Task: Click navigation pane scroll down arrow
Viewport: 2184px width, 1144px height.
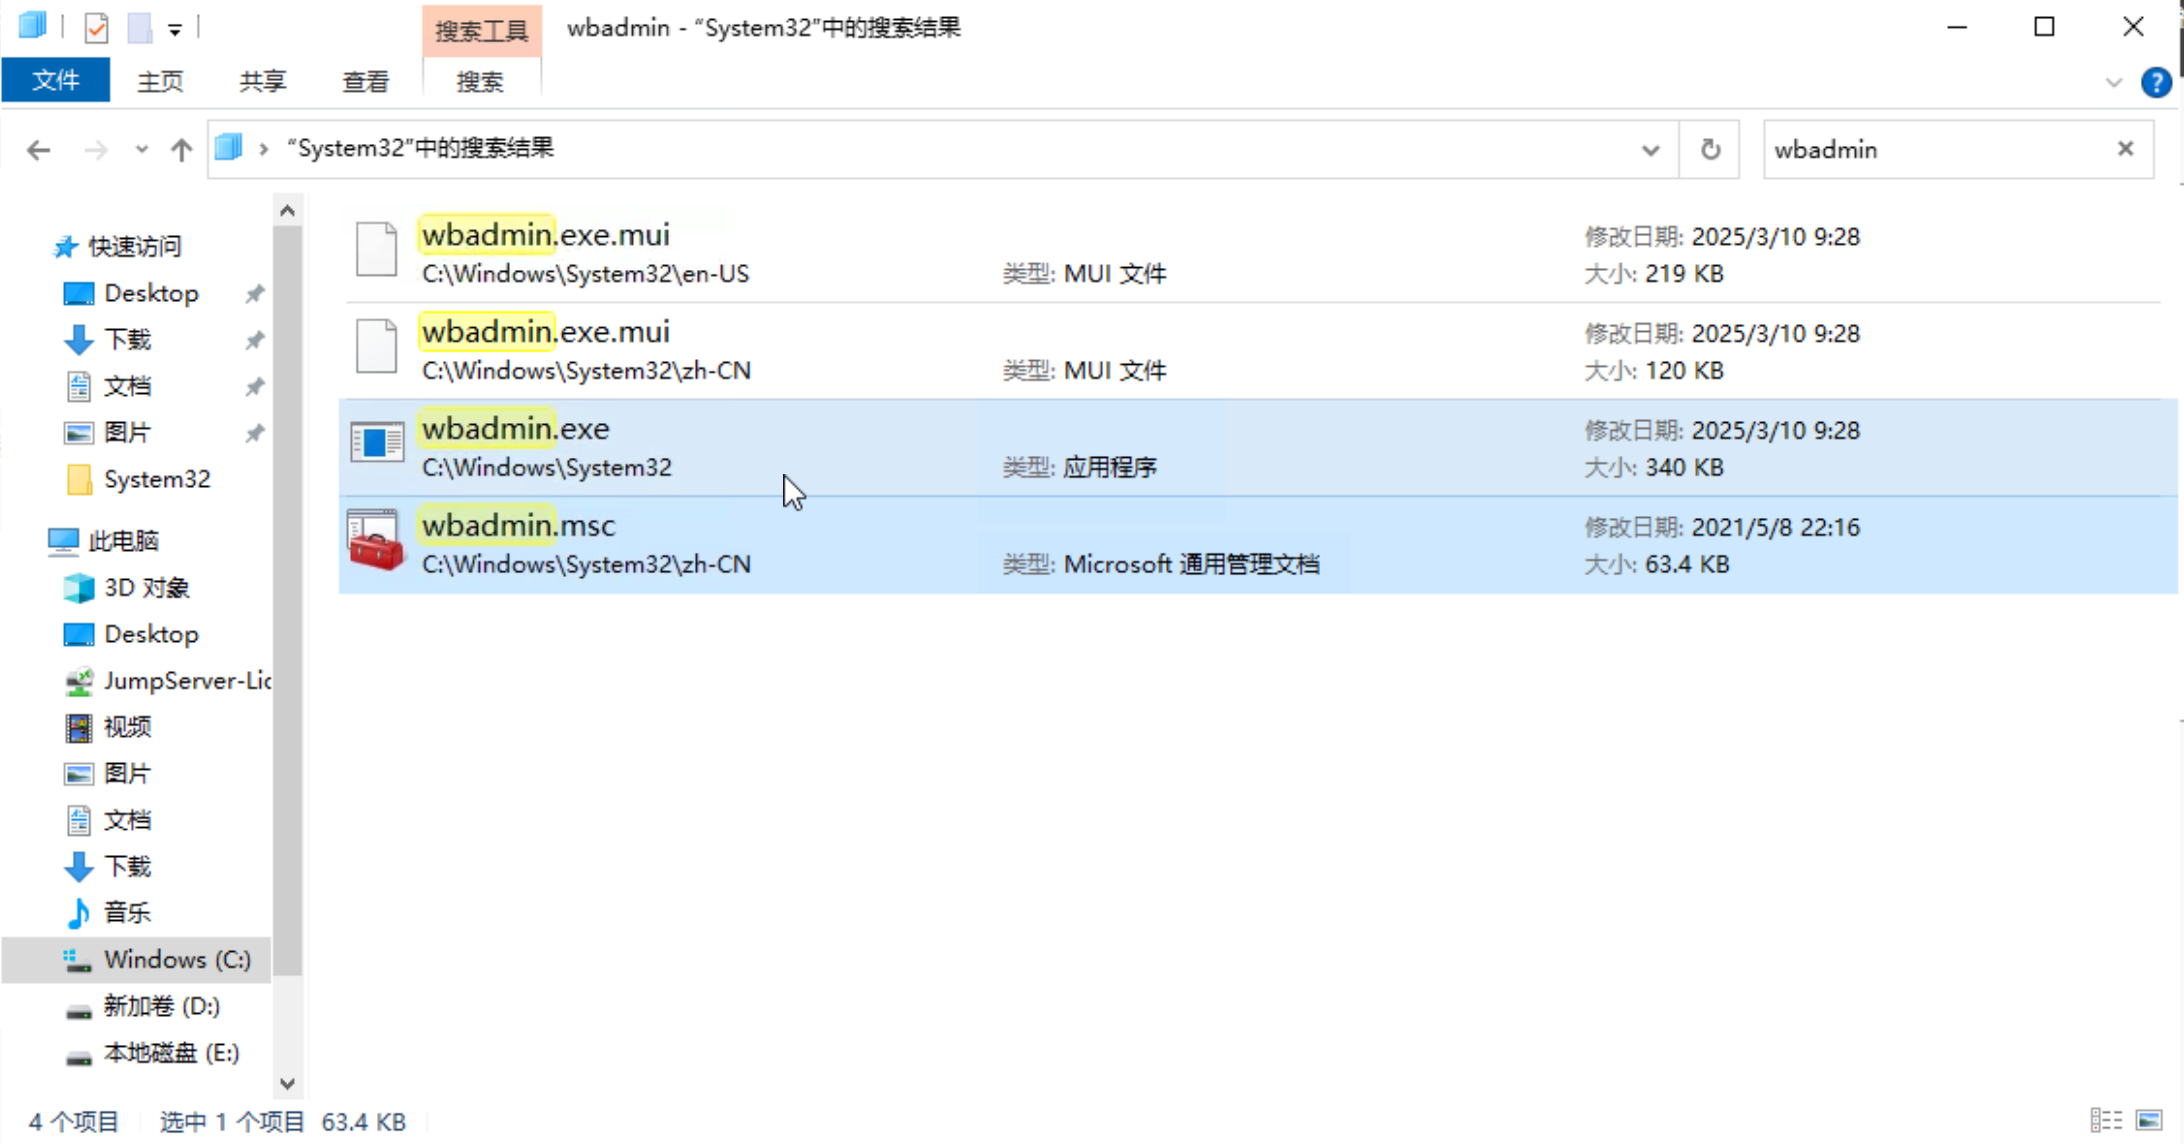Action: coord(287,1084)
